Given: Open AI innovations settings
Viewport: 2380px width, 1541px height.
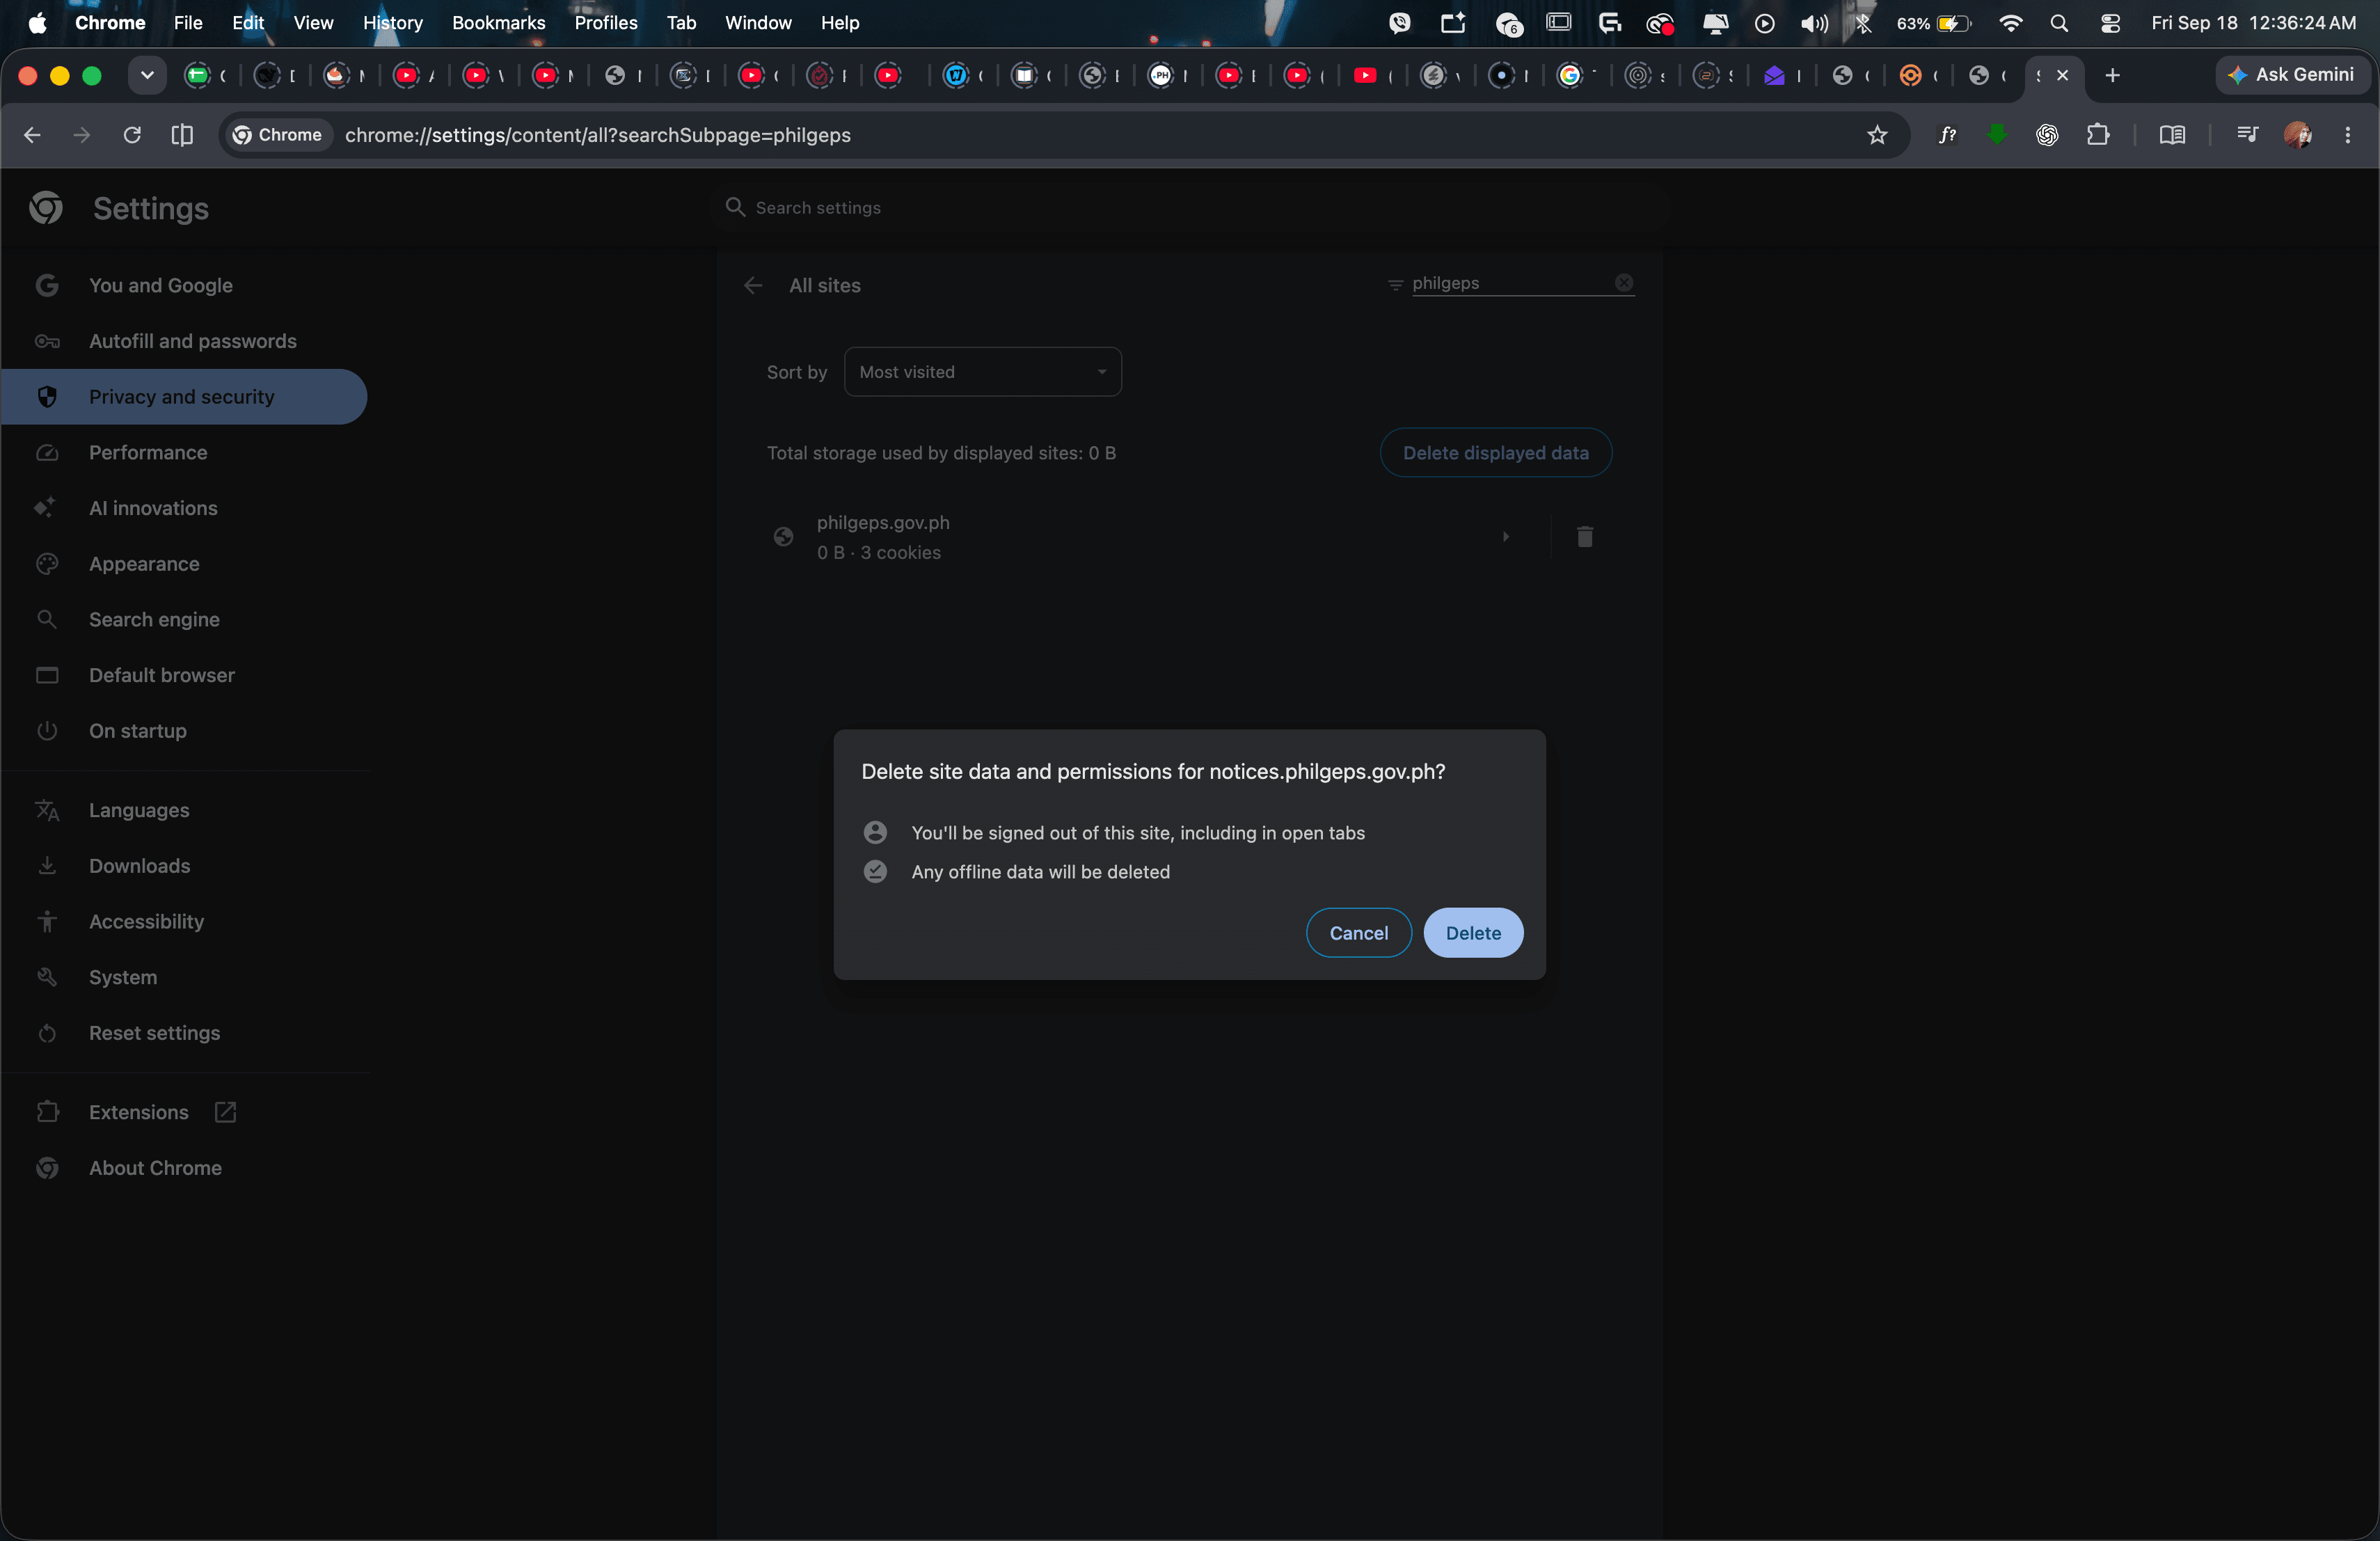Looking at the screenshot, I should point(153,508).
